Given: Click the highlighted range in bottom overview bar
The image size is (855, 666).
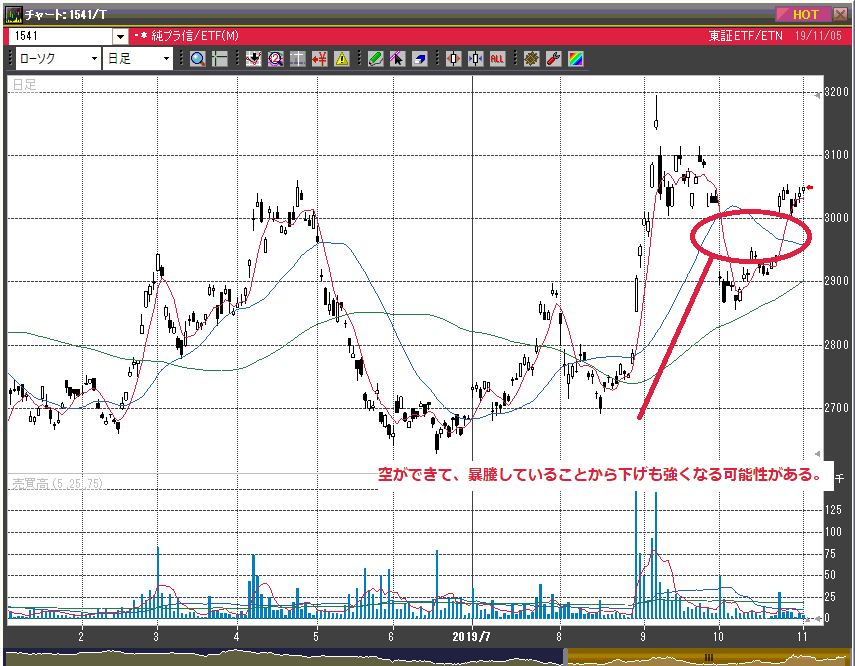Looking at the screenshot, I should tap(709, 657).
